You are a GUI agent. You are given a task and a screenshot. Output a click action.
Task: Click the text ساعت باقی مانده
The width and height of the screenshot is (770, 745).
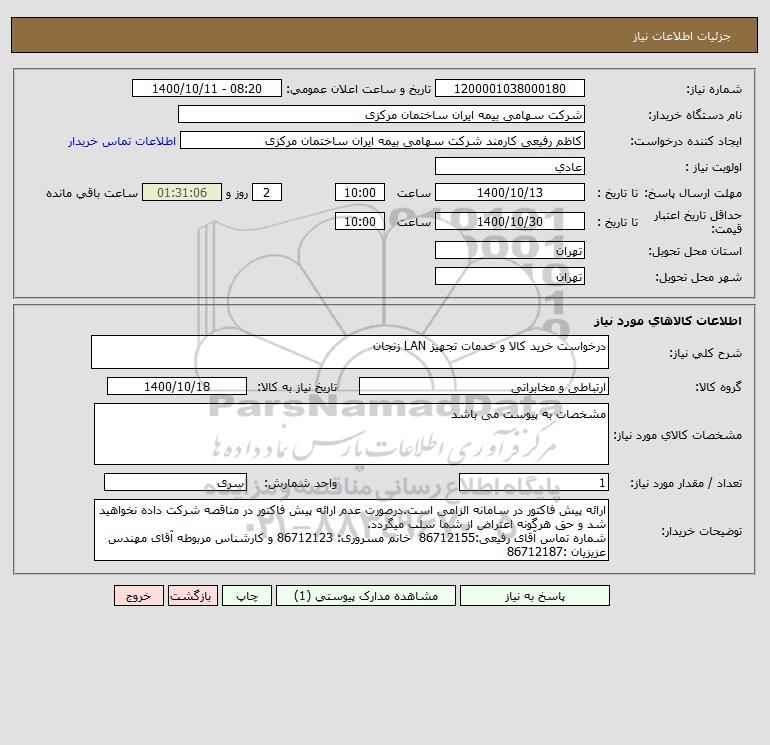coord(92,193)
